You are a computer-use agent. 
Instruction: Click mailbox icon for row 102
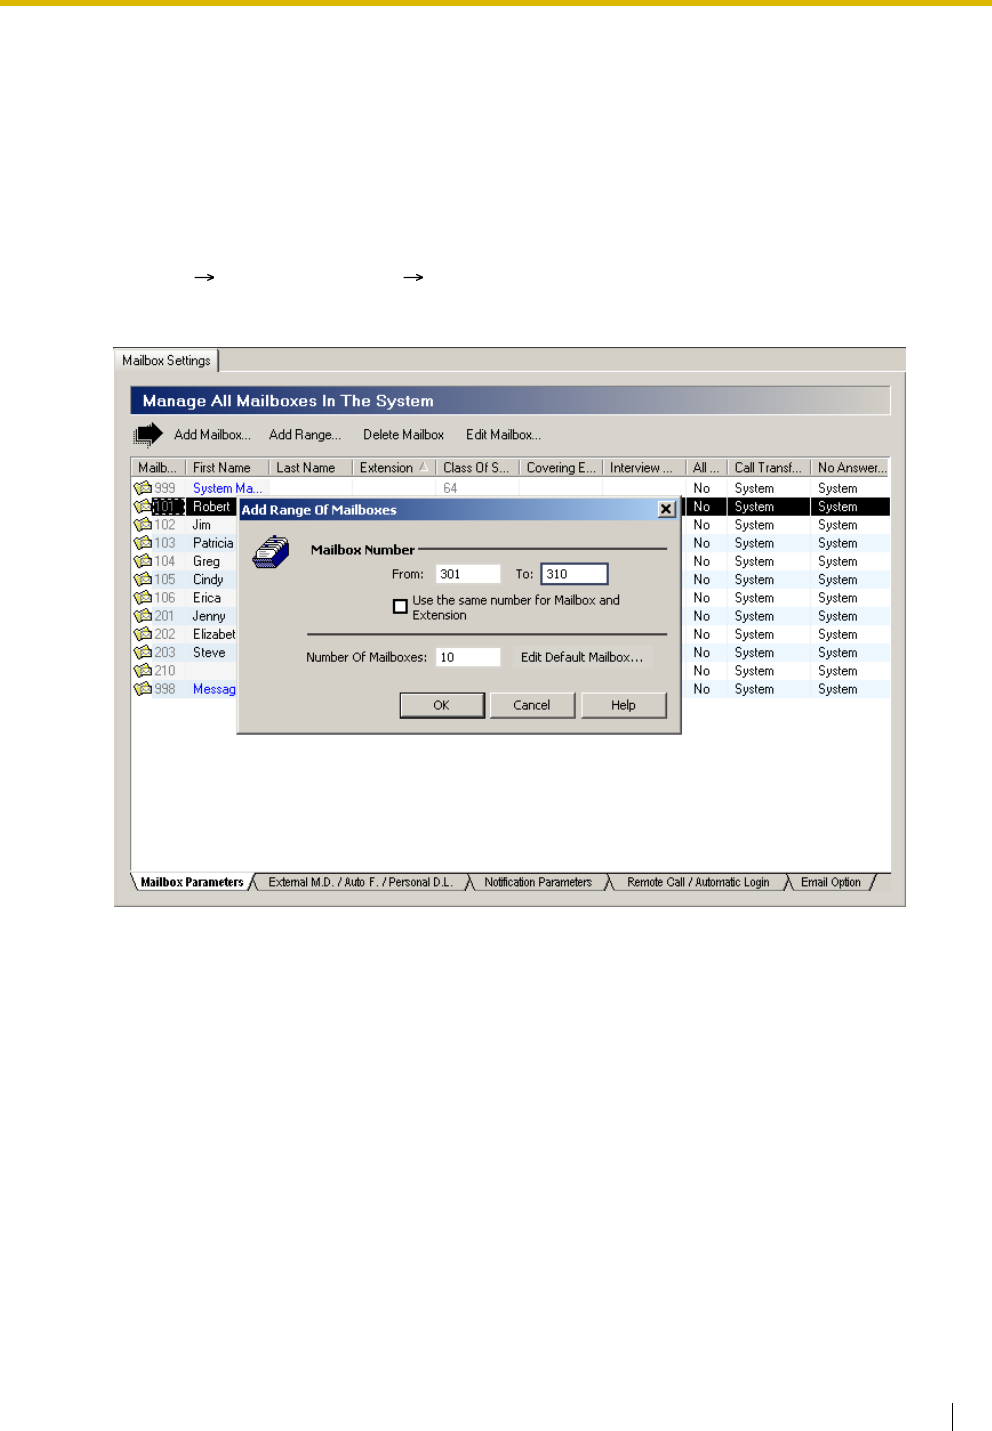143,524
